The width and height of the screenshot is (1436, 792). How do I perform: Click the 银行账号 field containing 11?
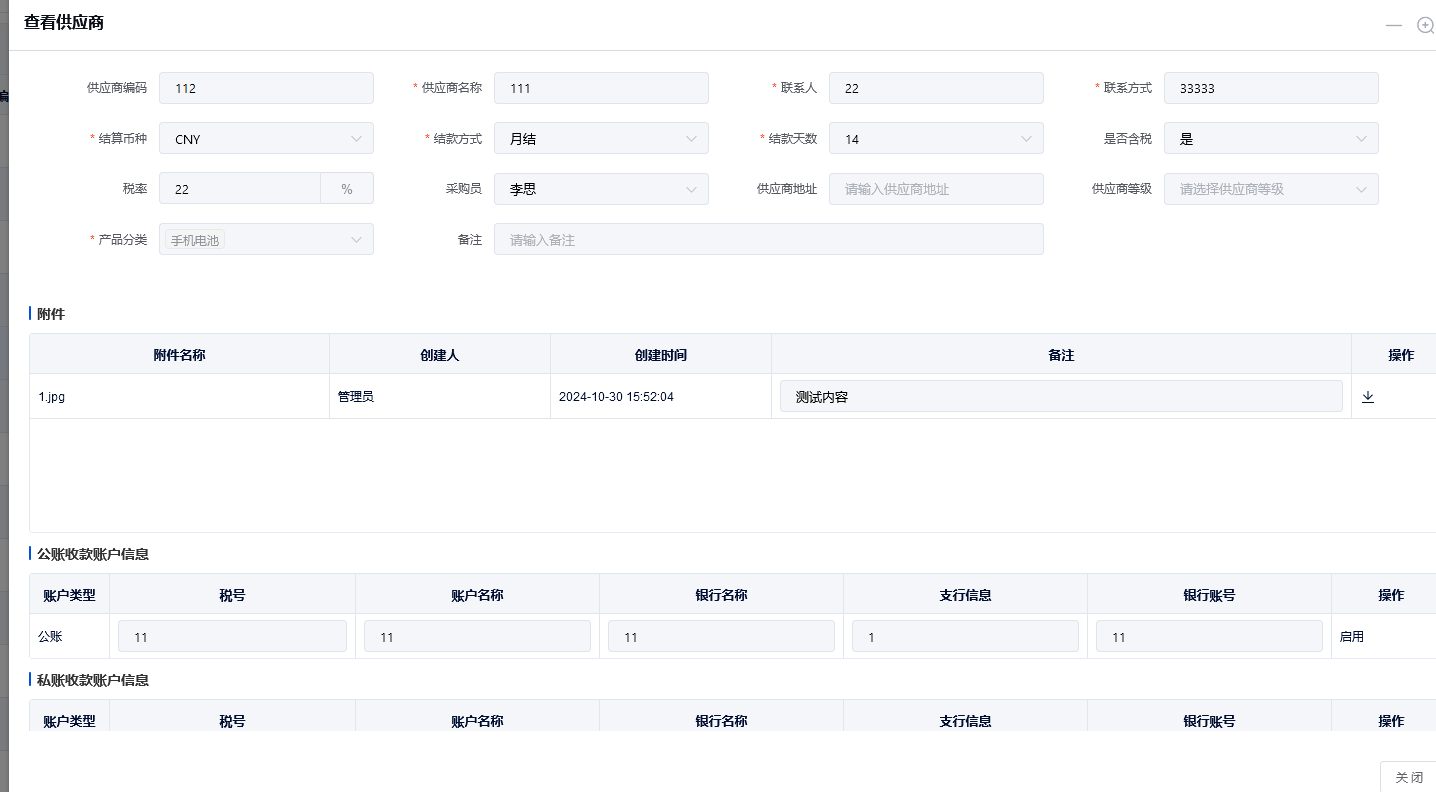(x=1209, y=635)
